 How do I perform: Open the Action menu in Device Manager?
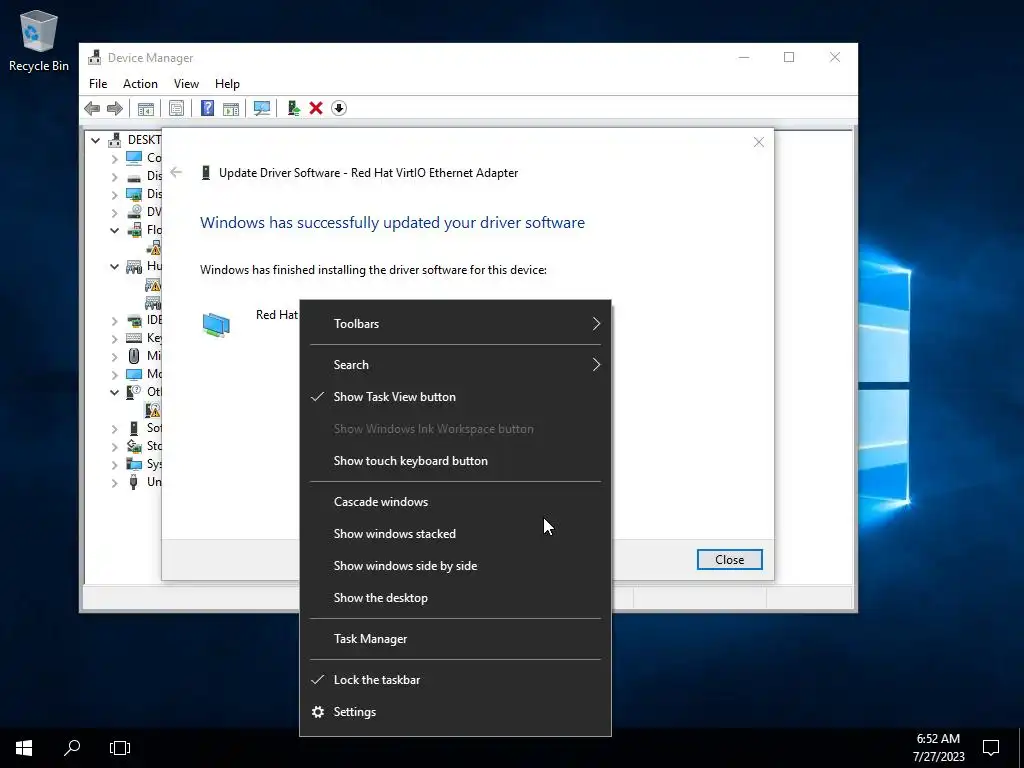pos(140,84)
